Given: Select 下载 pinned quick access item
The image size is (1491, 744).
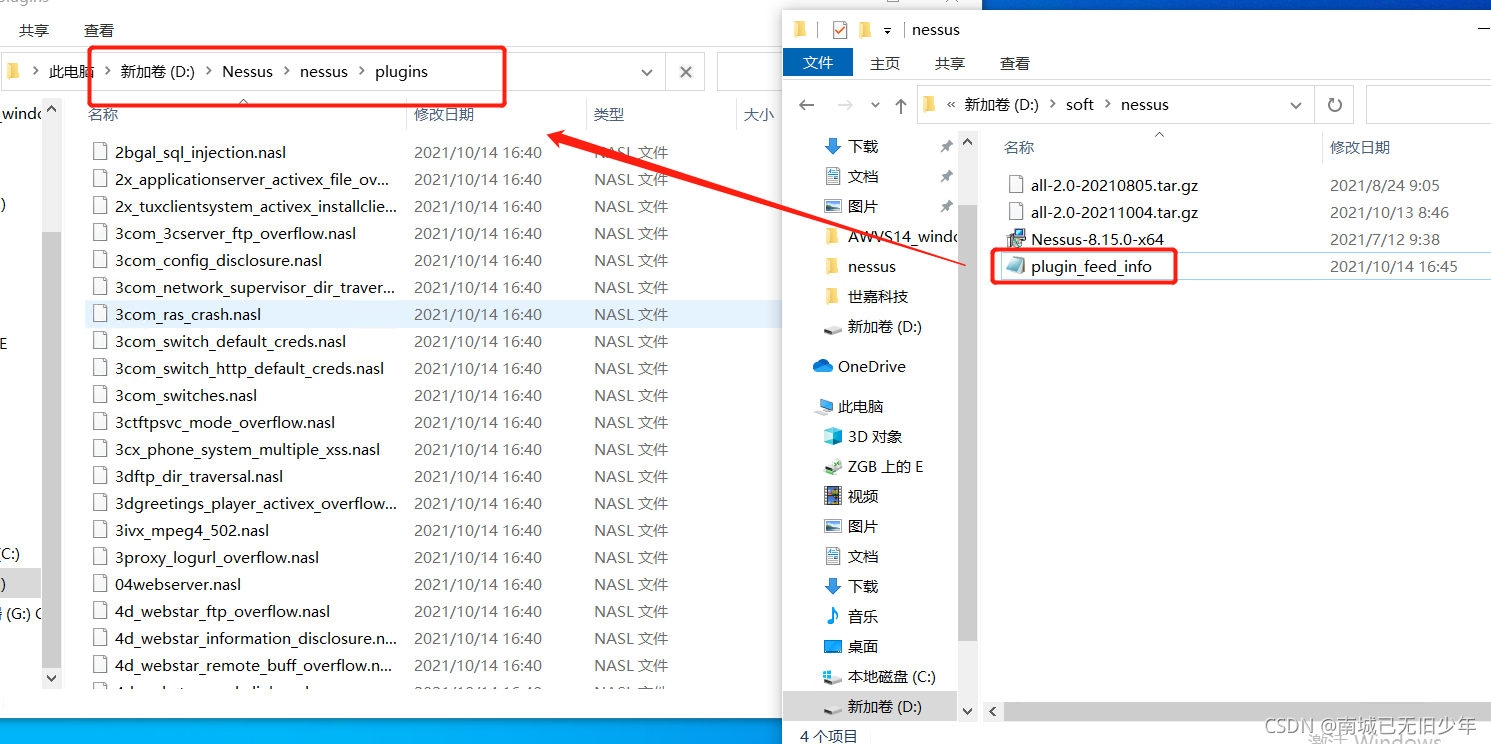Looking at the screenshot, I should [862, 146].
